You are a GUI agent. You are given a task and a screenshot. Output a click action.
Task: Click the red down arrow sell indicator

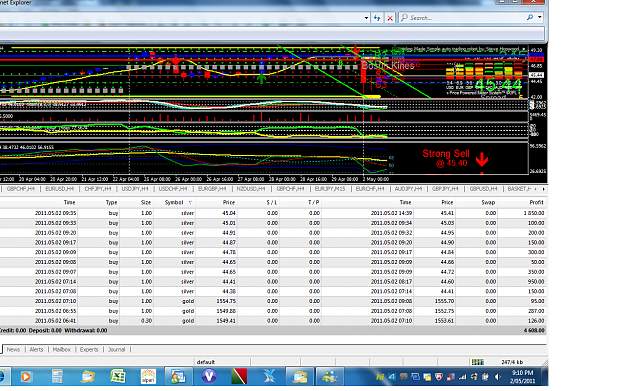(482, 159)
